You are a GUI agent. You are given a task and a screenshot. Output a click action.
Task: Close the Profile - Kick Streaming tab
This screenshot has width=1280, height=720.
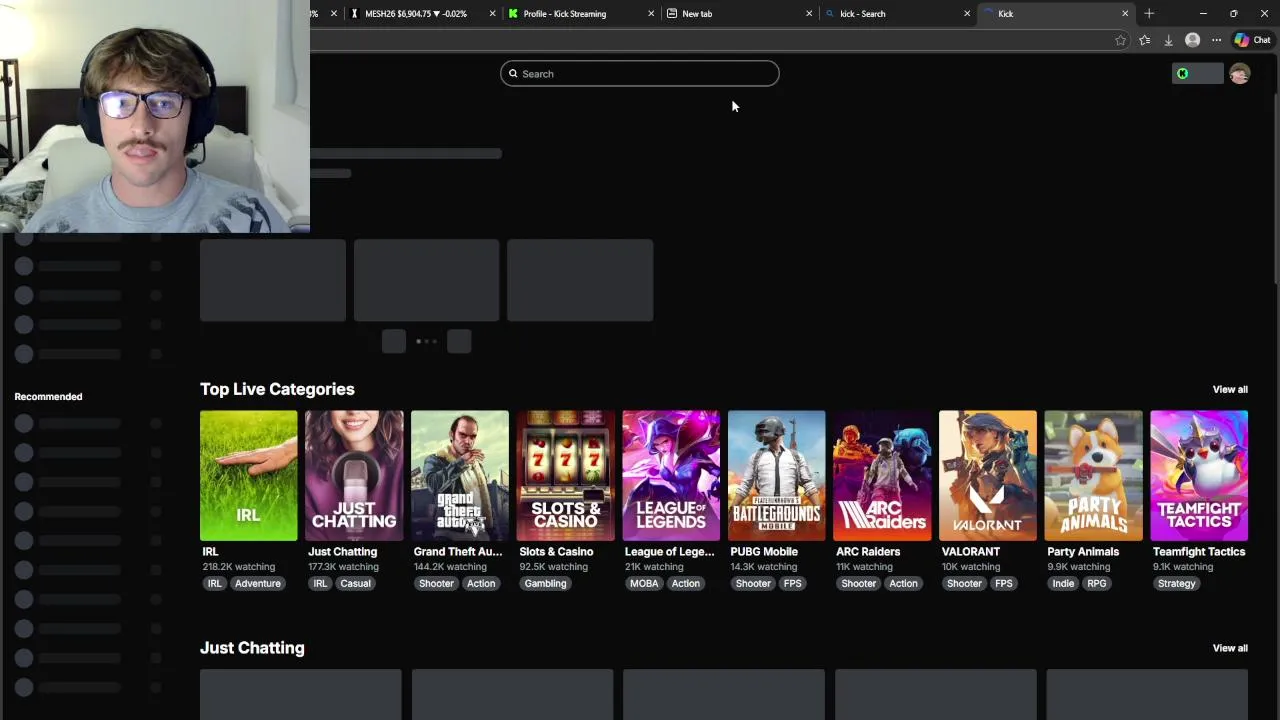pos(651,14)
